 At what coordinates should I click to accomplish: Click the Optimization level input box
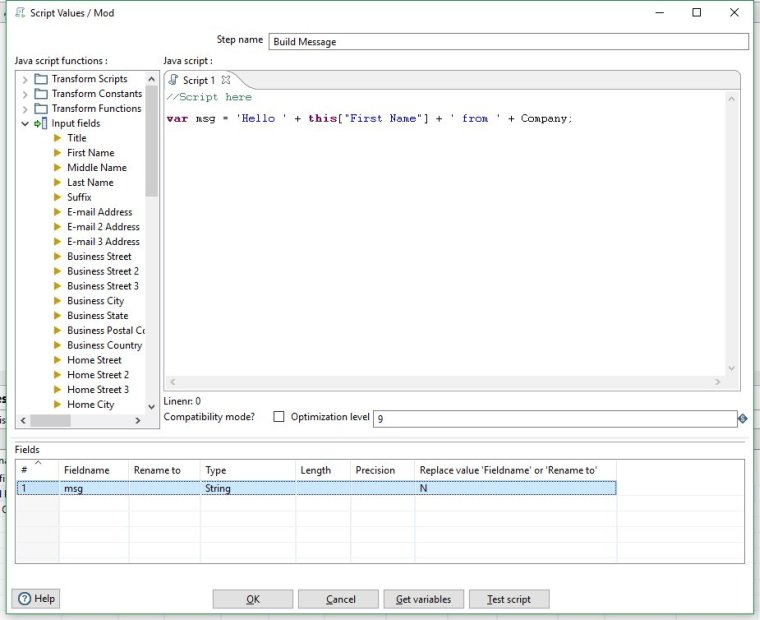coord(554,419)
